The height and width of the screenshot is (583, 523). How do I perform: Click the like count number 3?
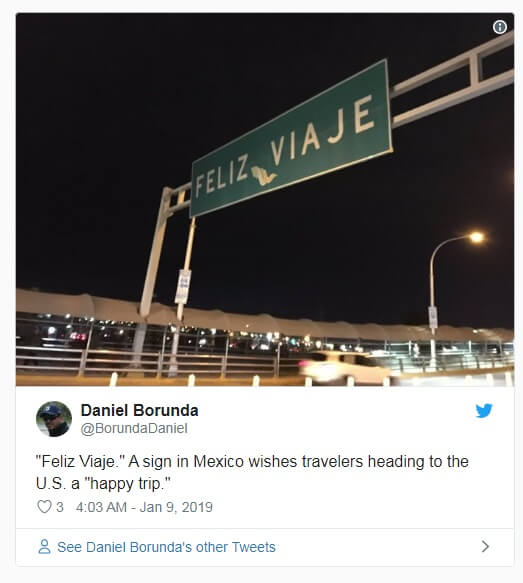60,507
